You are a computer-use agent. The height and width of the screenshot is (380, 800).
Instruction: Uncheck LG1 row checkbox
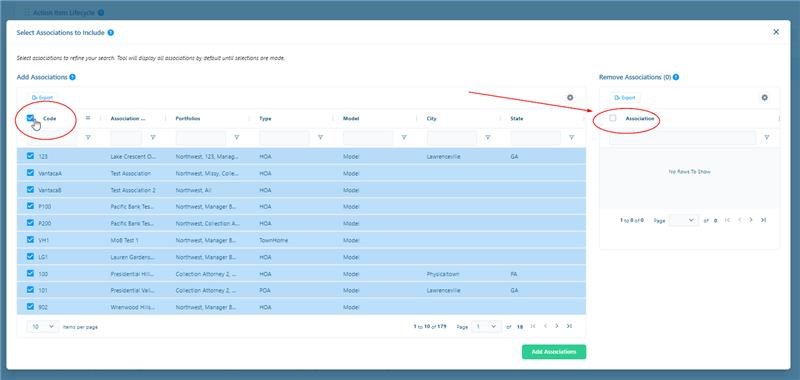[x=31, y=257]
